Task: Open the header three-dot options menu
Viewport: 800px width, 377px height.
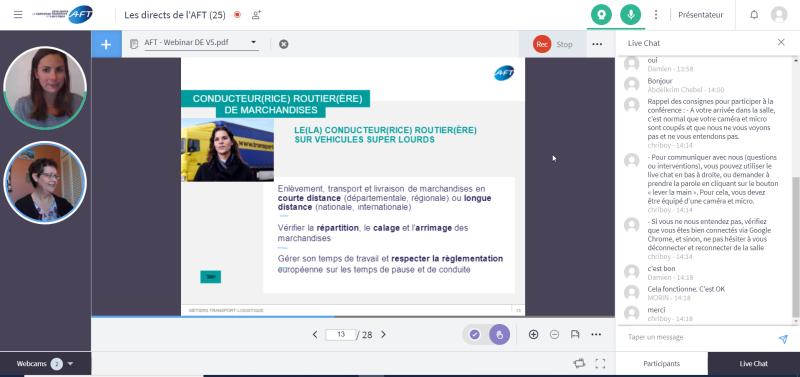Action: (656, 15)
